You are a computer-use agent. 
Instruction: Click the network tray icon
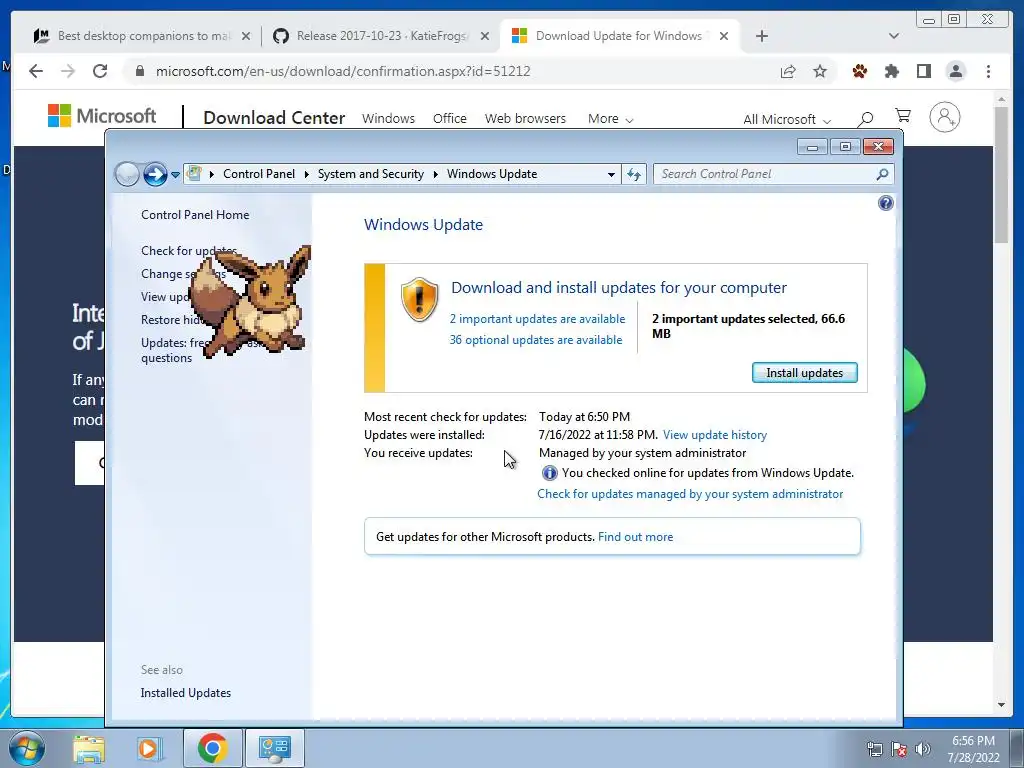[x=874, y=749]
